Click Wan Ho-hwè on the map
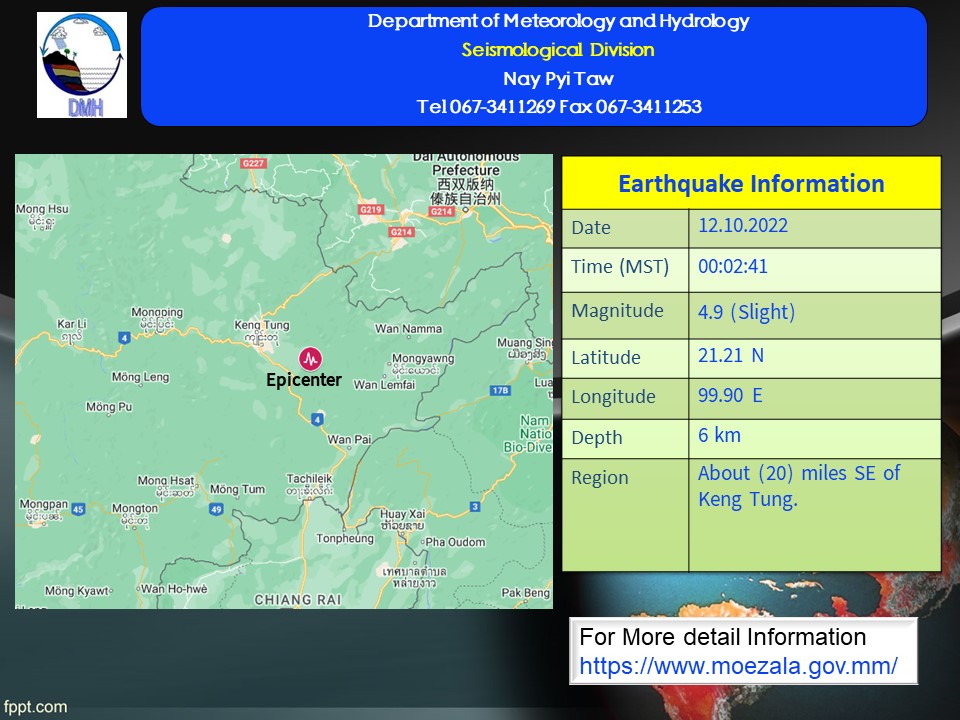The width and height of the screenshot is (960, 720). [174, 589]
